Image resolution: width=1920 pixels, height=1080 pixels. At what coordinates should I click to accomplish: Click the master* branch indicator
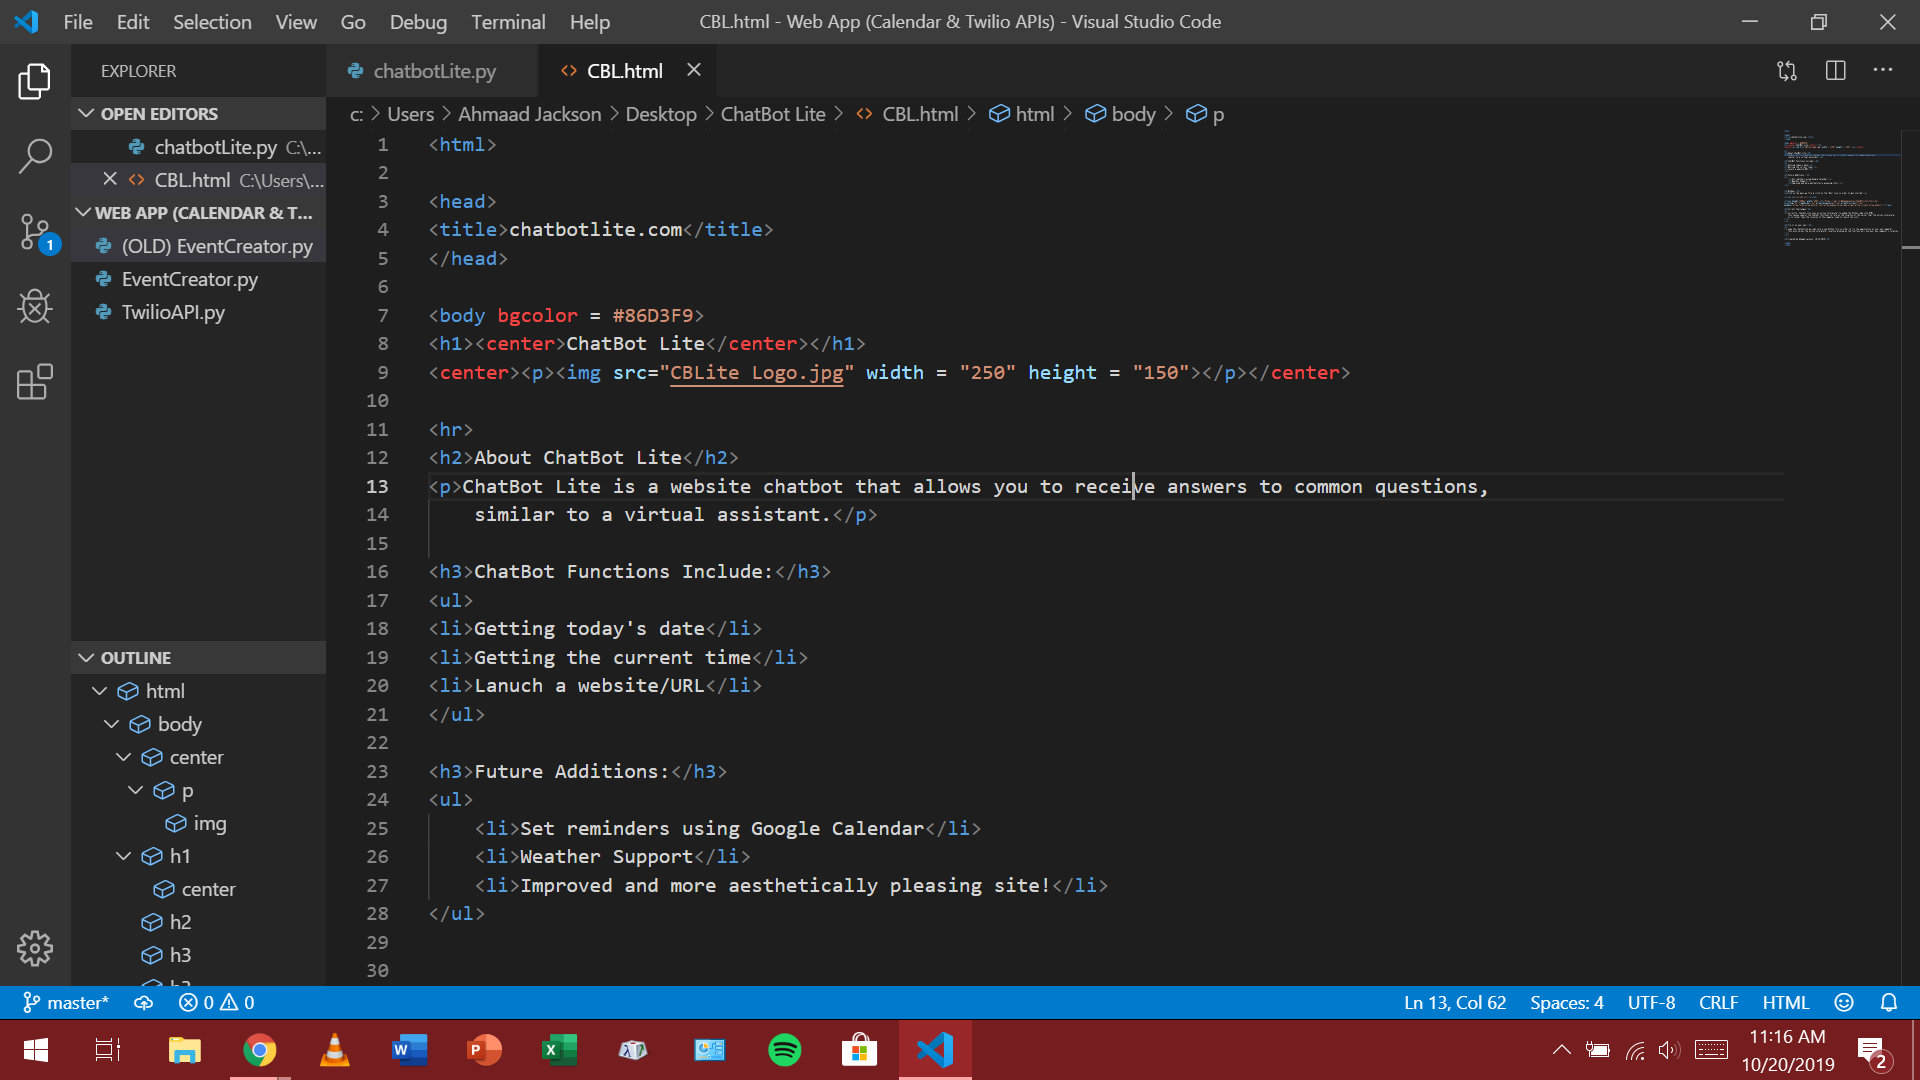point(66,1002)
